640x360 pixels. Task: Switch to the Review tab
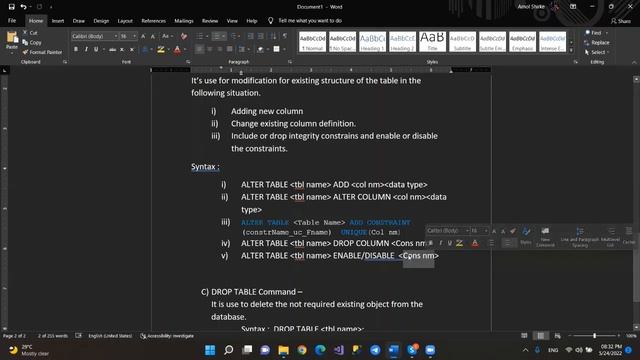pos(210,21)
